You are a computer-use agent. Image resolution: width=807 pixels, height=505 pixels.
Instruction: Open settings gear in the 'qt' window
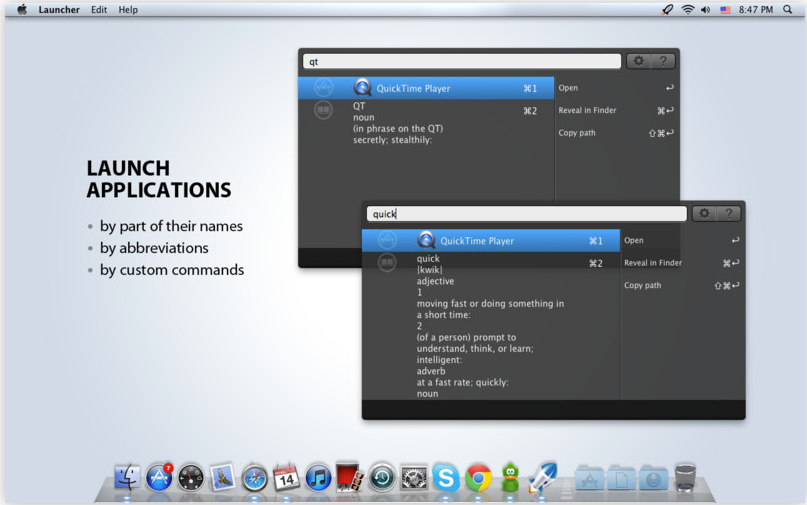pyautogui.click(x=638, y=61)
